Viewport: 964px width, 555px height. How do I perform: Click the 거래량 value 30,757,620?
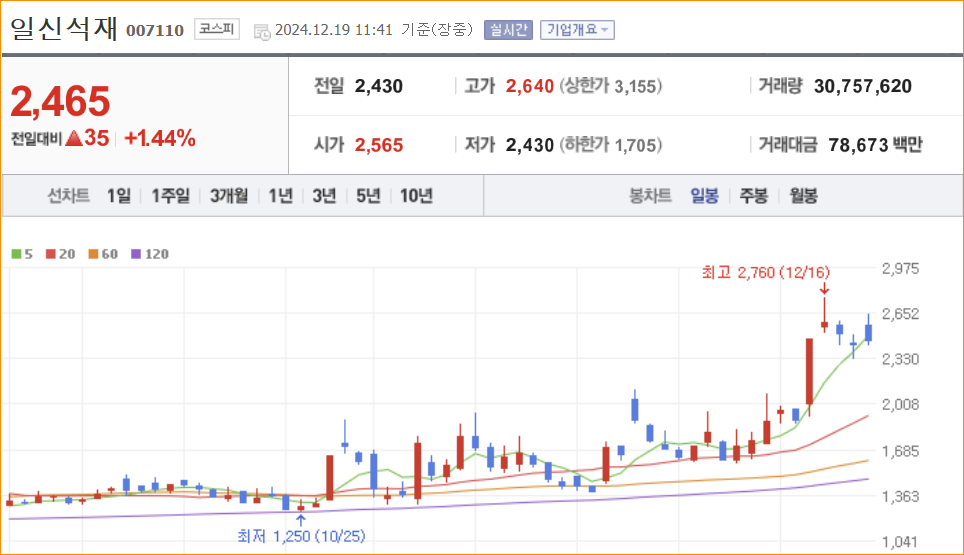[863, 86]
